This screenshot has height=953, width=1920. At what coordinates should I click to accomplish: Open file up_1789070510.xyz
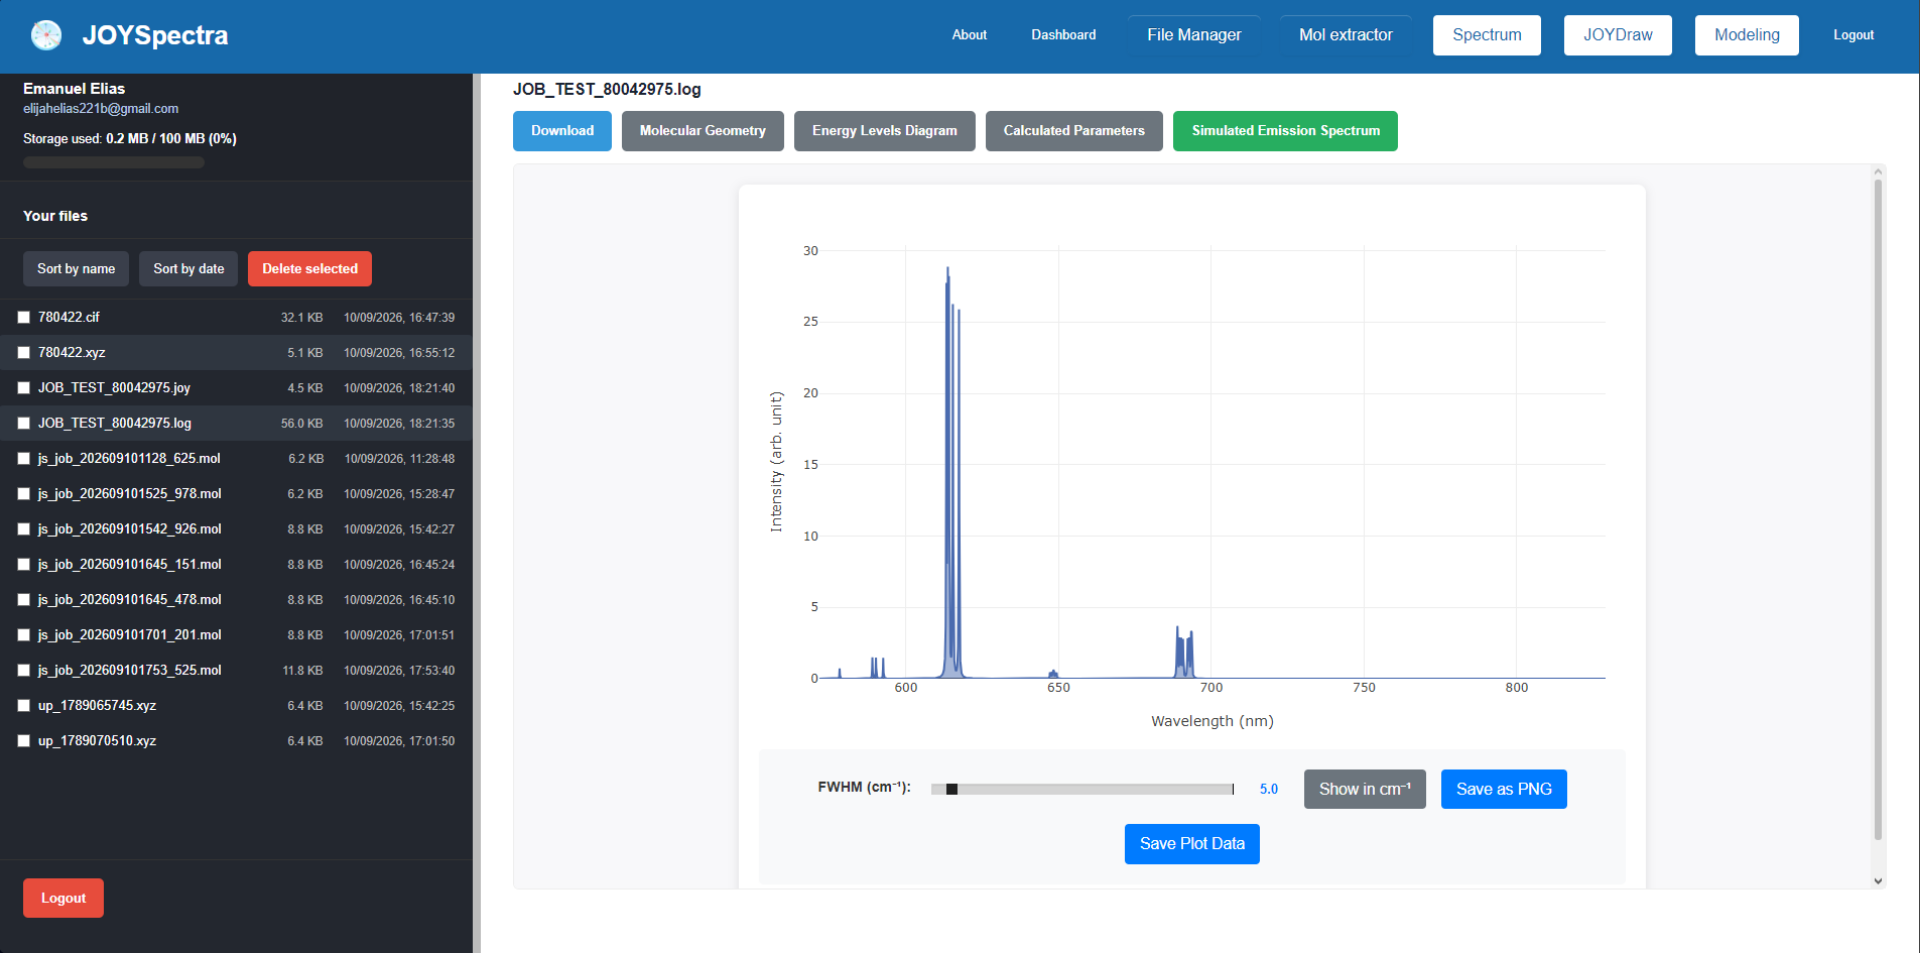pyautogui.click(x=97, y=741)
